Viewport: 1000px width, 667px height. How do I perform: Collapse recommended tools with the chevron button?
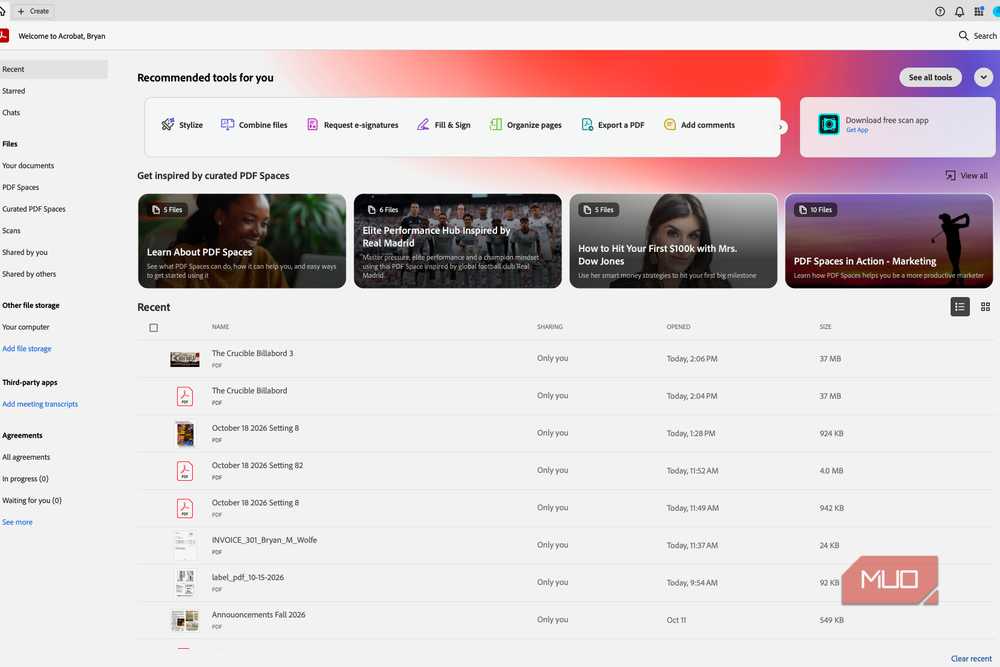pos(983,77)
